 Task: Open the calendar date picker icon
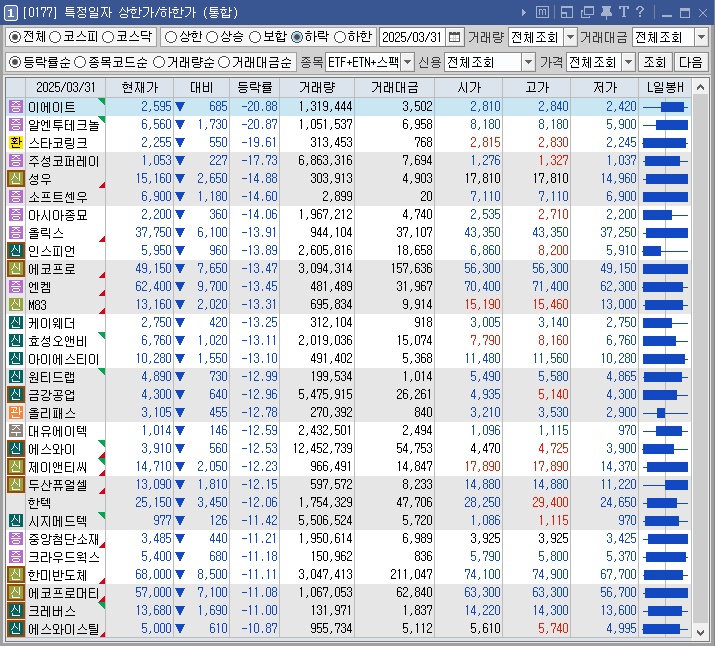click(454, 37)
